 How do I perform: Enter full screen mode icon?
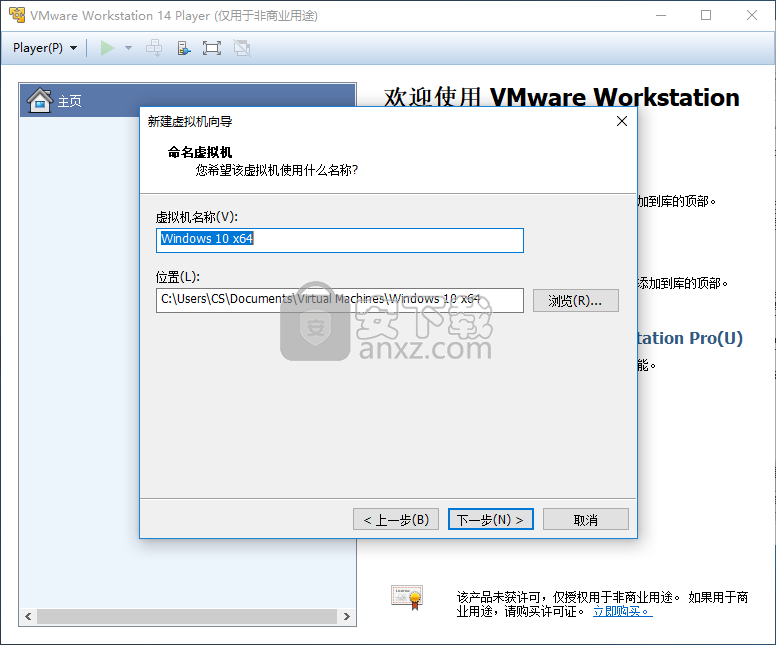point(212,48)
